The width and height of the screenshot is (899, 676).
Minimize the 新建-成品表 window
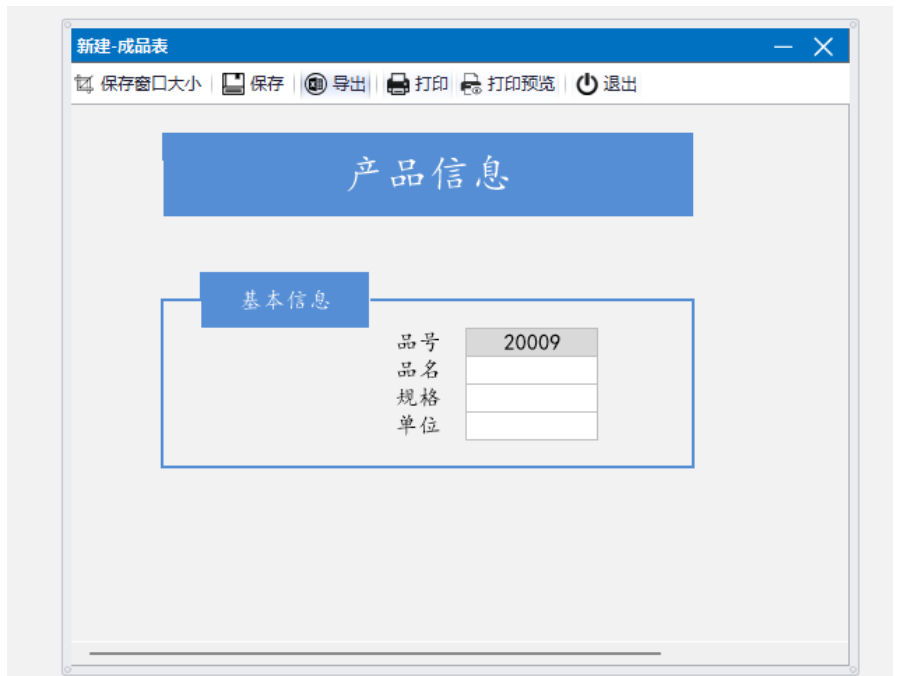(783, 47)
